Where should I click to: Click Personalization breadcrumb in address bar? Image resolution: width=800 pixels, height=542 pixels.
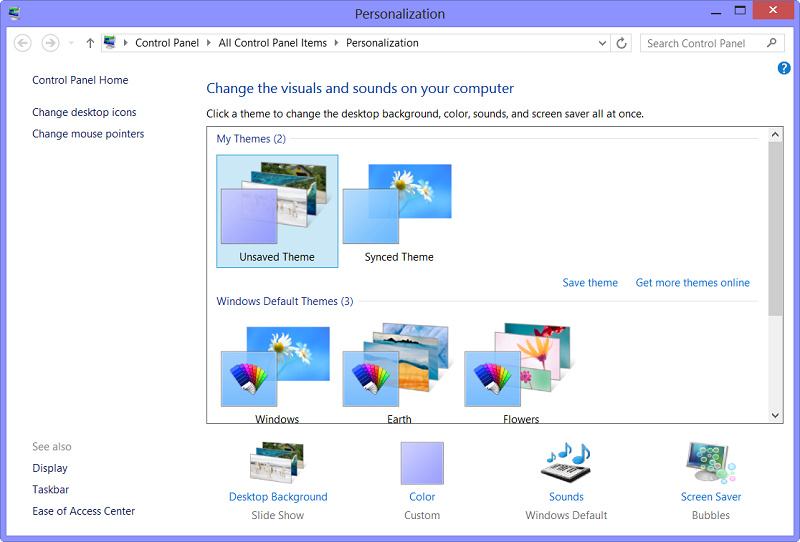(382, 43)
